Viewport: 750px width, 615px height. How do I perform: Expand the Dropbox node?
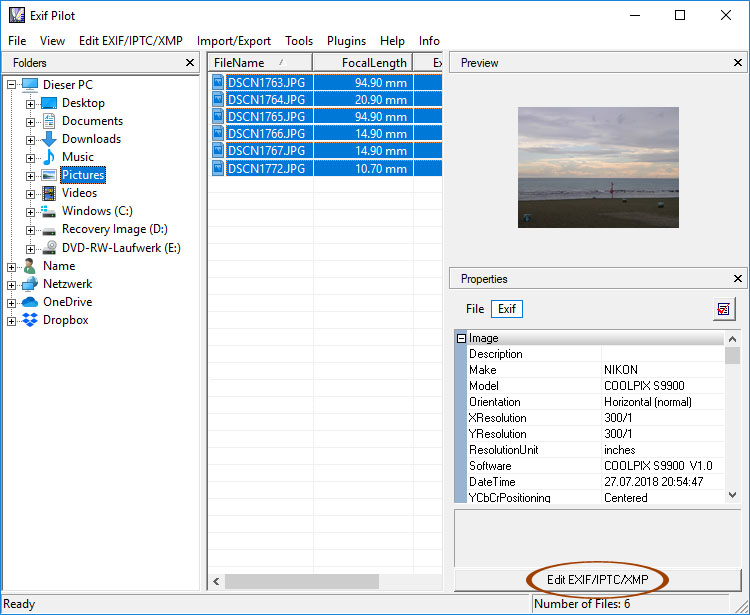(11, 321)
